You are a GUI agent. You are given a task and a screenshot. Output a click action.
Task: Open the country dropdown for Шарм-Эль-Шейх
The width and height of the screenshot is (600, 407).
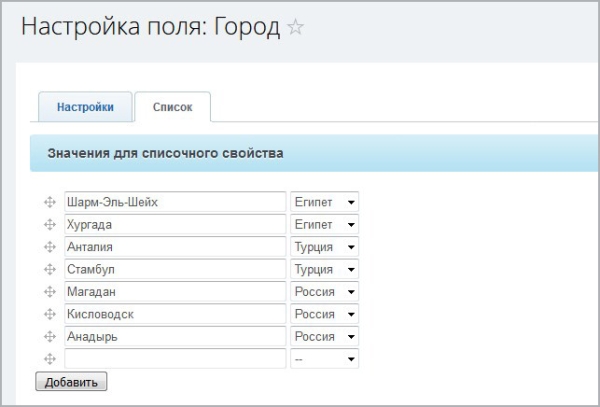(x=324, y=203)
